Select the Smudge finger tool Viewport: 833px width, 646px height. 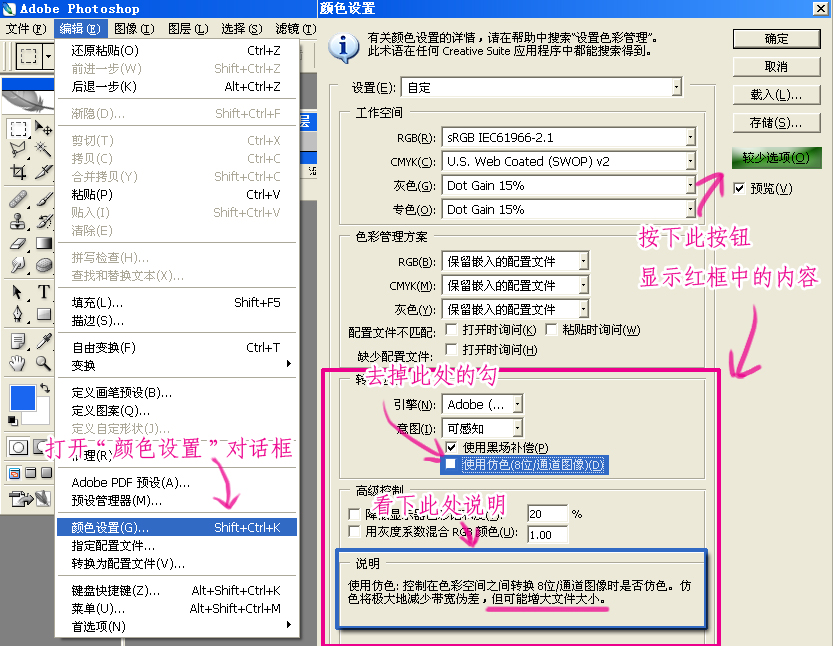(x=18, y=265)
